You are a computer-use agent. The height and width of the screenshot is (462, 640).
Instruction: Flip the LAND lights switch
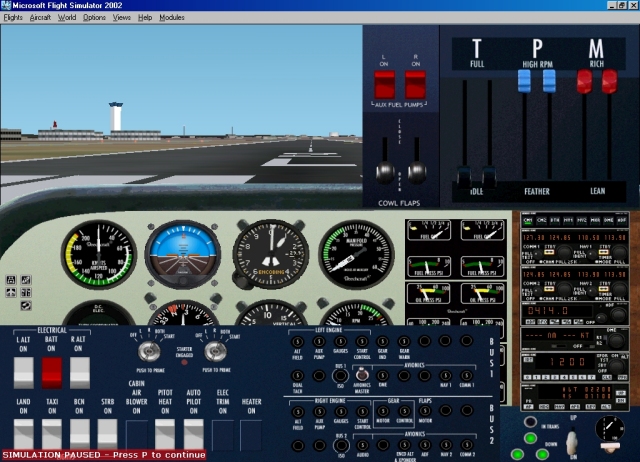coord(24,434)
